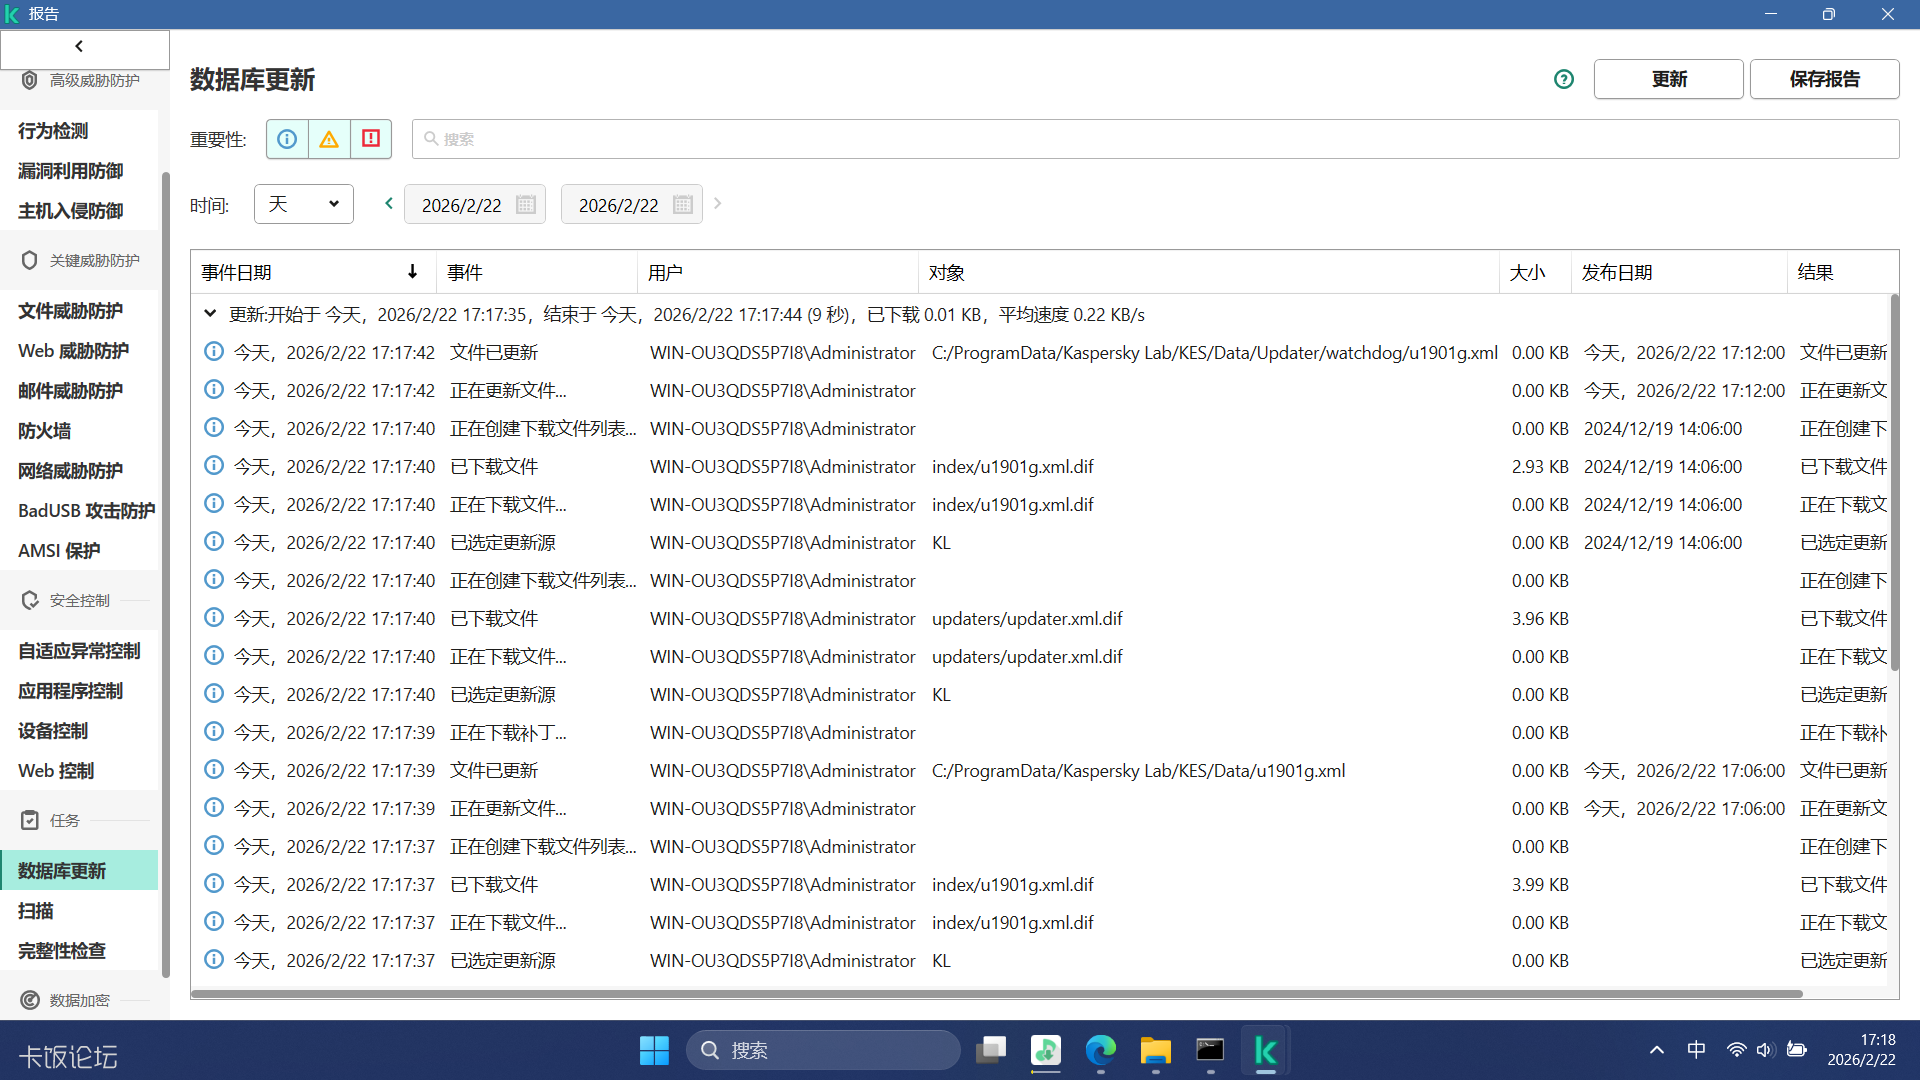The image size is (1920, 1080).
Task: Click the sort arrow in 事件日期 column
Action: pos(412,272)
